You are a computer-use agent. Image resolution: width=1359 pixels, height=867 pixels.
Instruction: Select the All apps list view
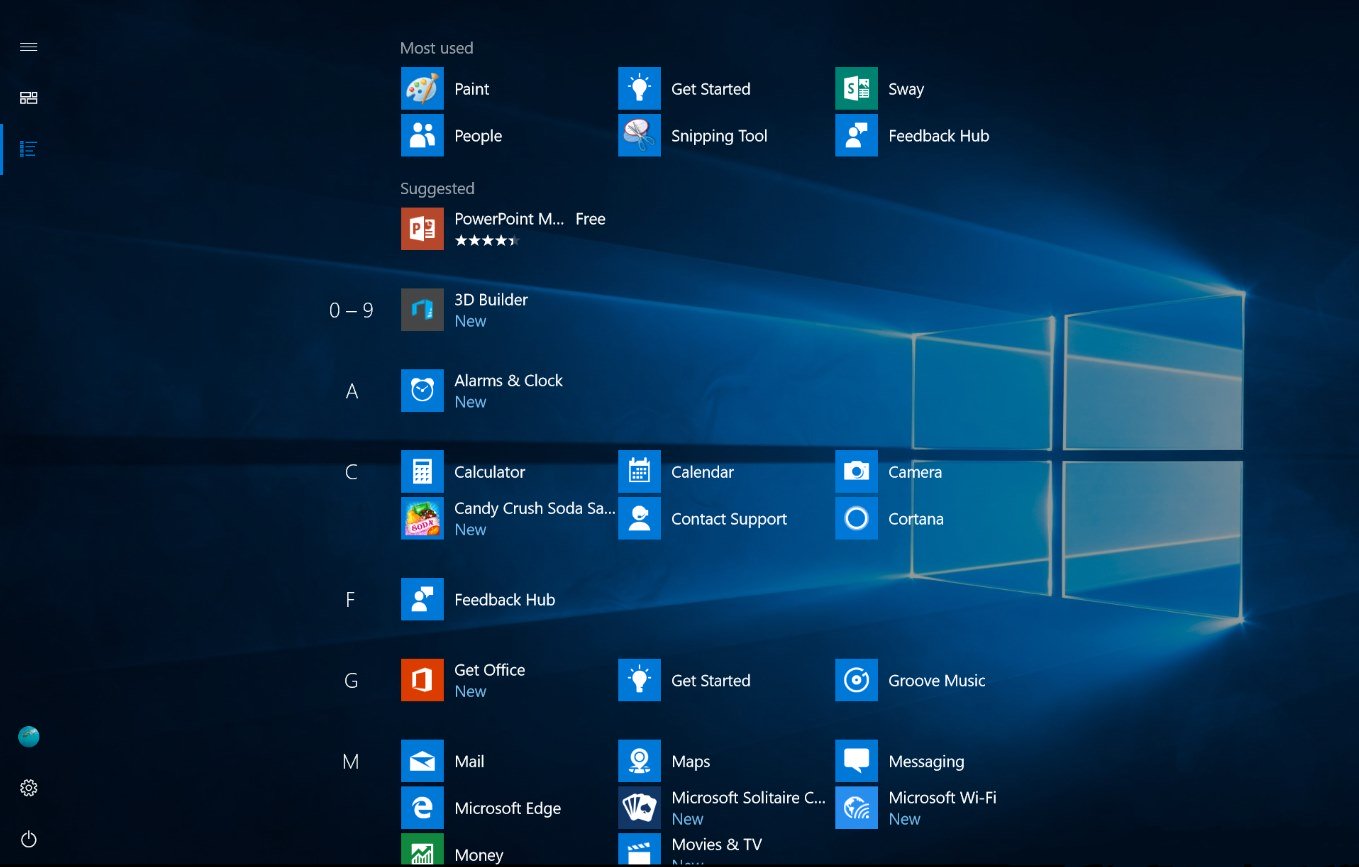29,149
